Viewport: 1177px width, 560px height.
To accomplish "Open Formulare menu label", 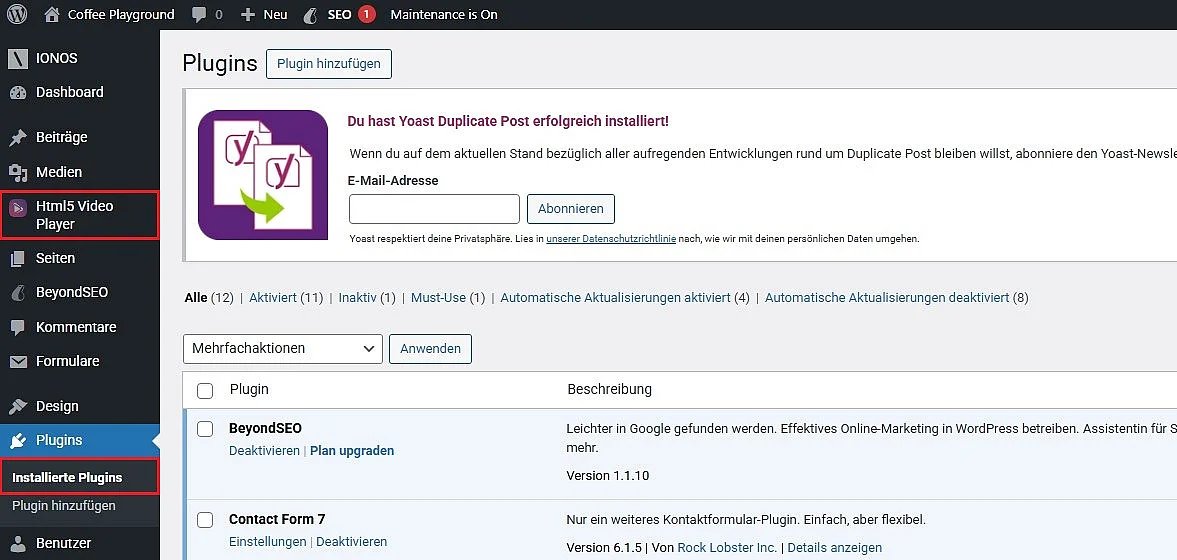I will (x=68, y=361).
